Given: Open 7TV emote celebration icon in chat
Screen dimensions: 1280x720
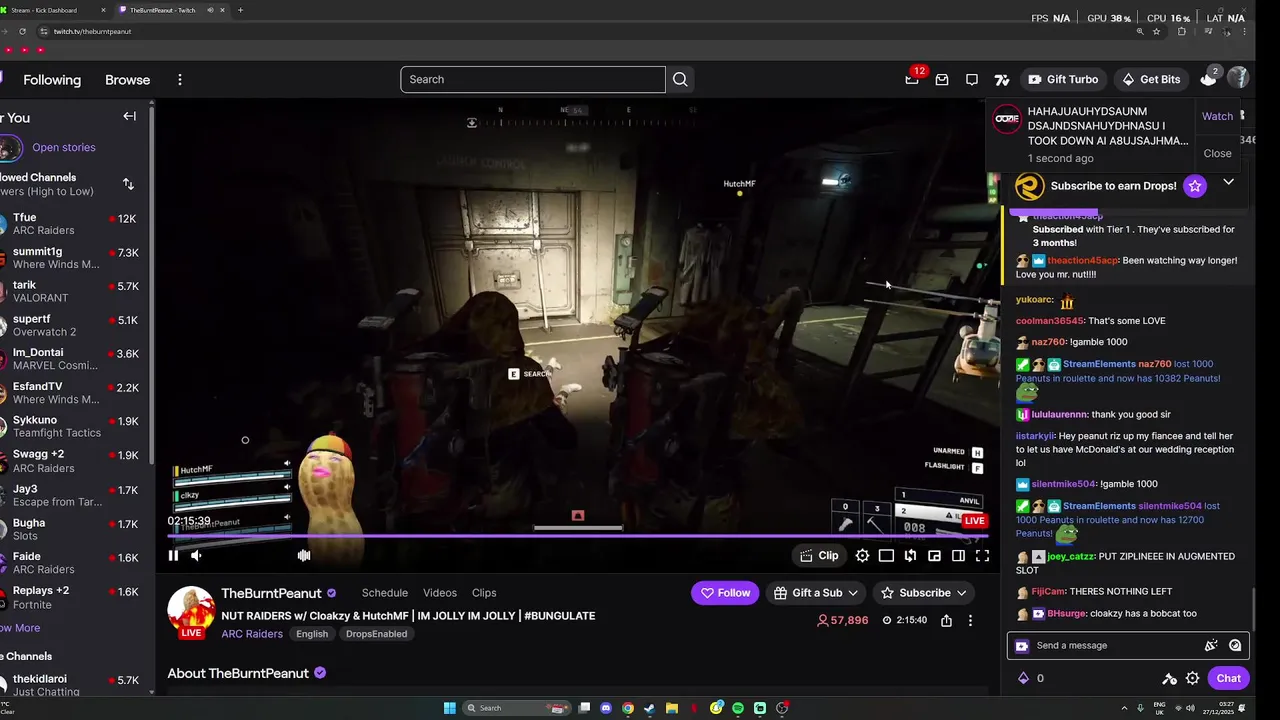Looking at the screenshot, I should point(1211,645).
